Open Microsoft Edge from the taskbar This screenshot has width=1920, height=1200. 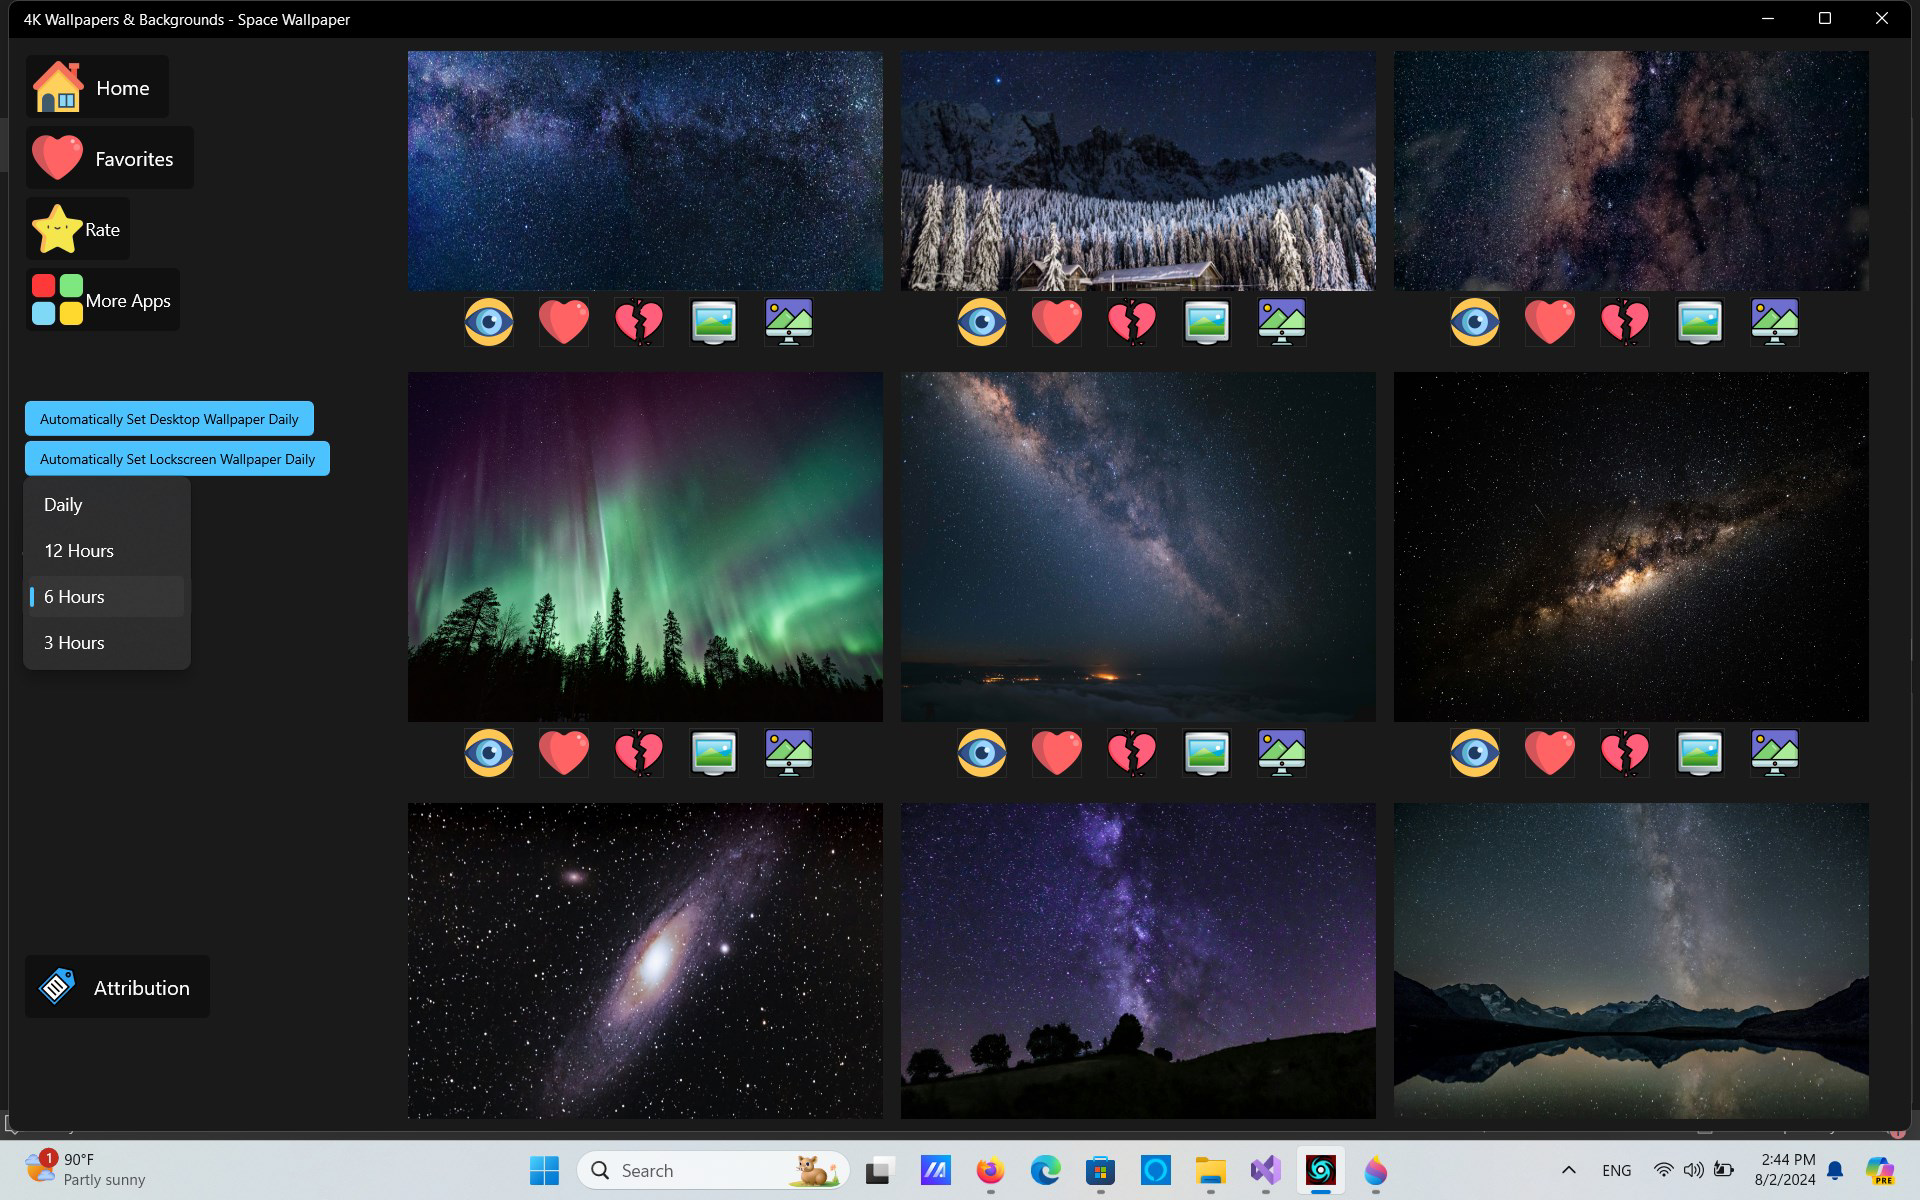(1045, 1170)
